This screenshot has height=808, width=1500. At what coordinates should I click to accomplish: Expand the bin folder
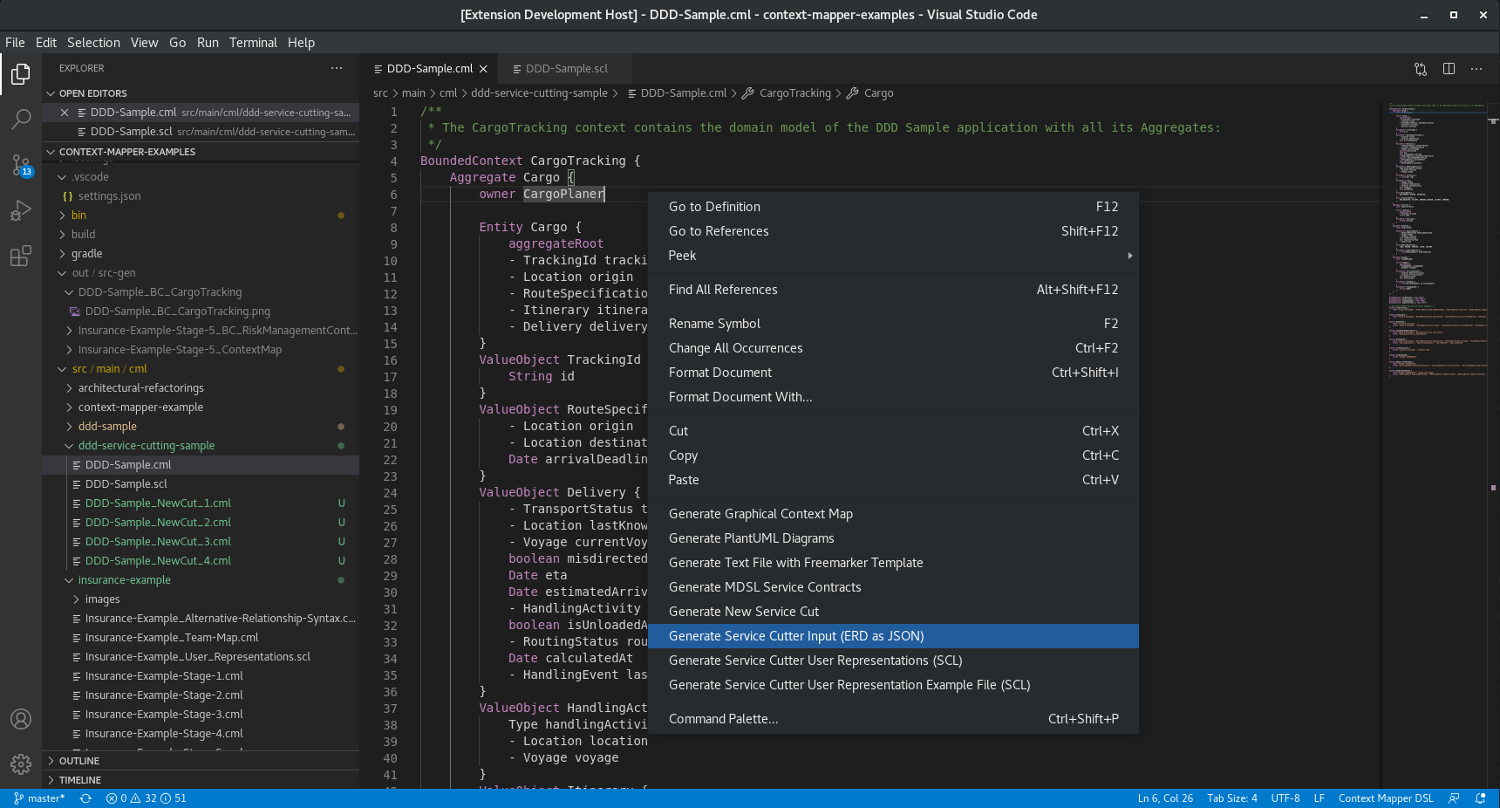(200, 215)
